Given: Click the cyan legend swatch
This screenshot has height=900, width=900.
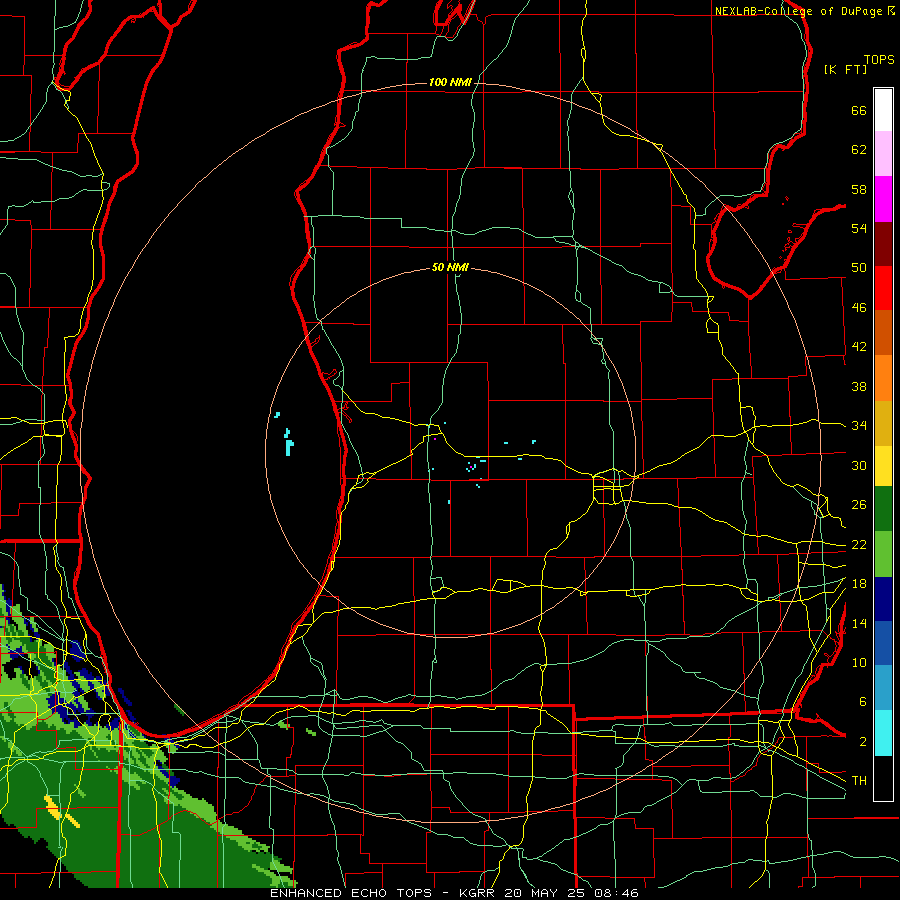Looking at the screenshot, I should pyautogui.click(x=883, y=733).
